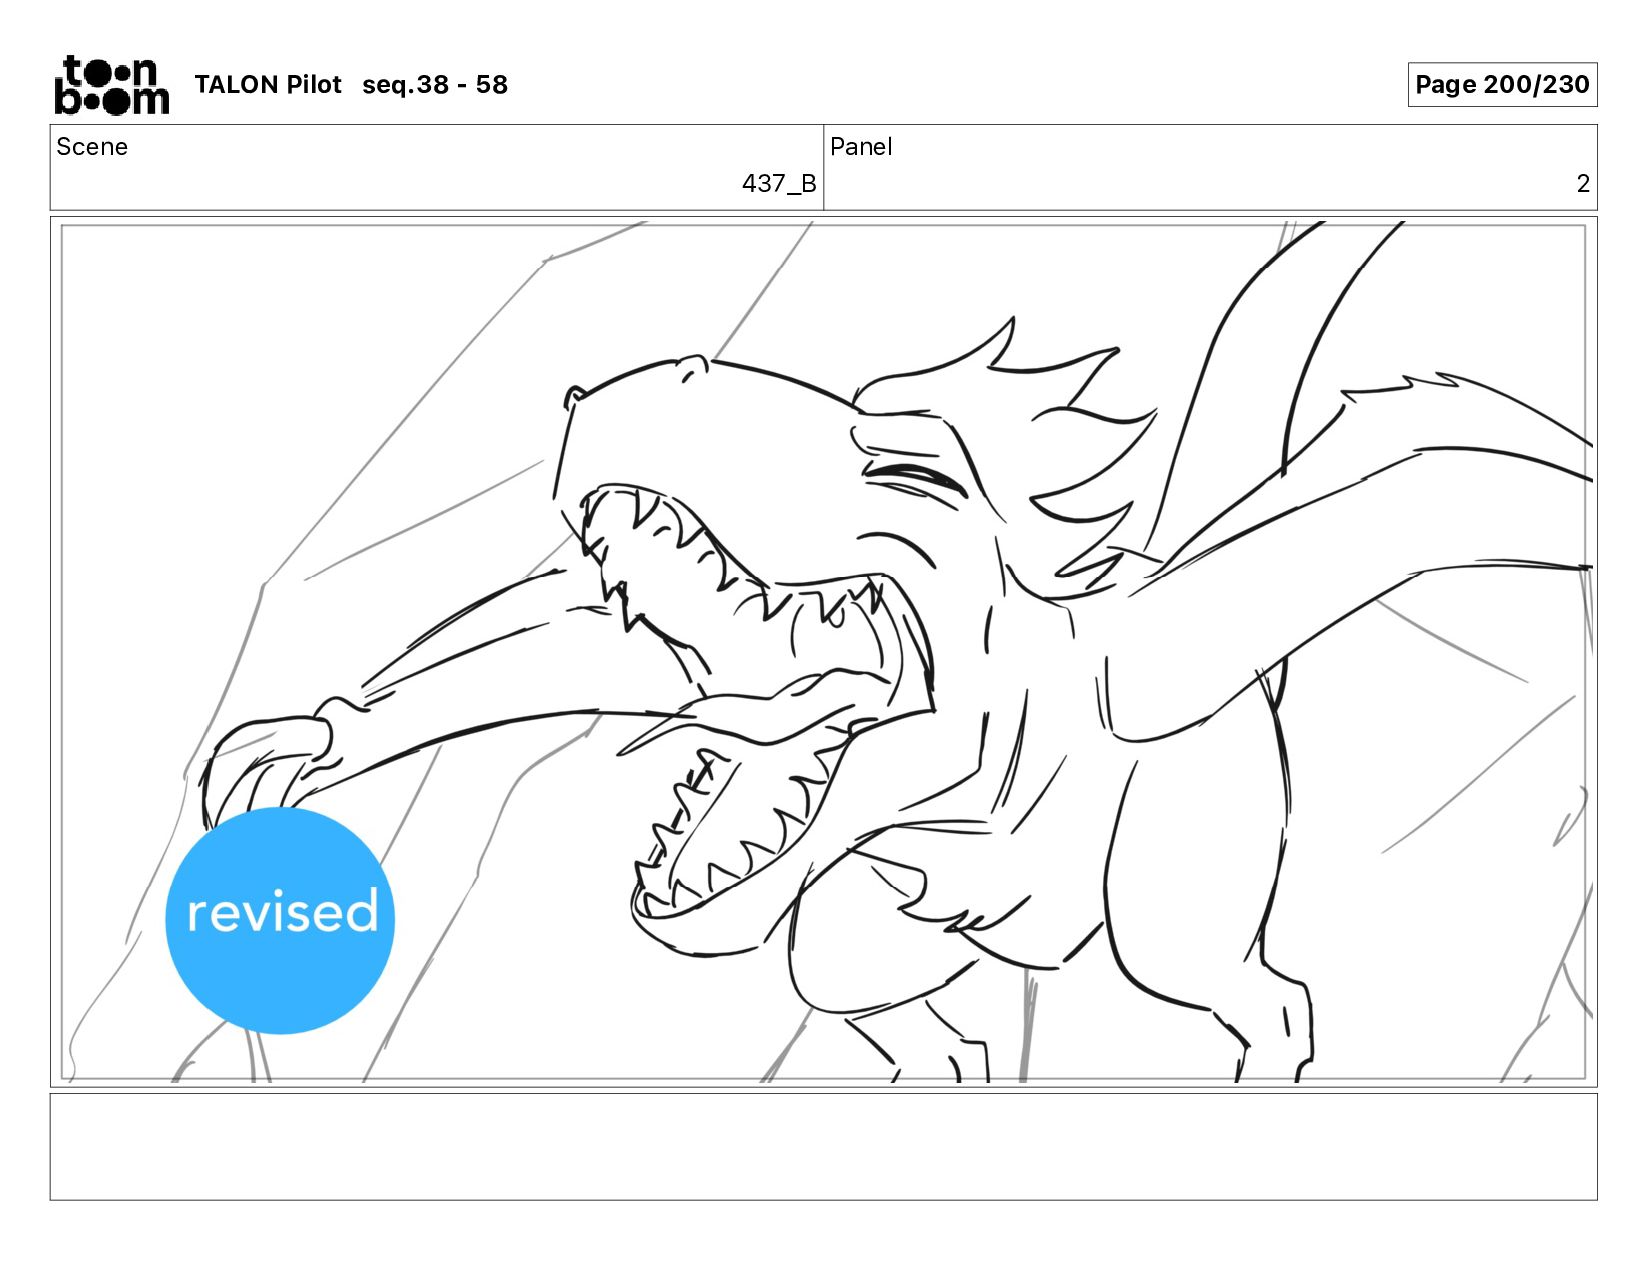This screenshot has height=1275, width=1650.
Task: Select the panel number '2'
Action: pos(1583,184)
